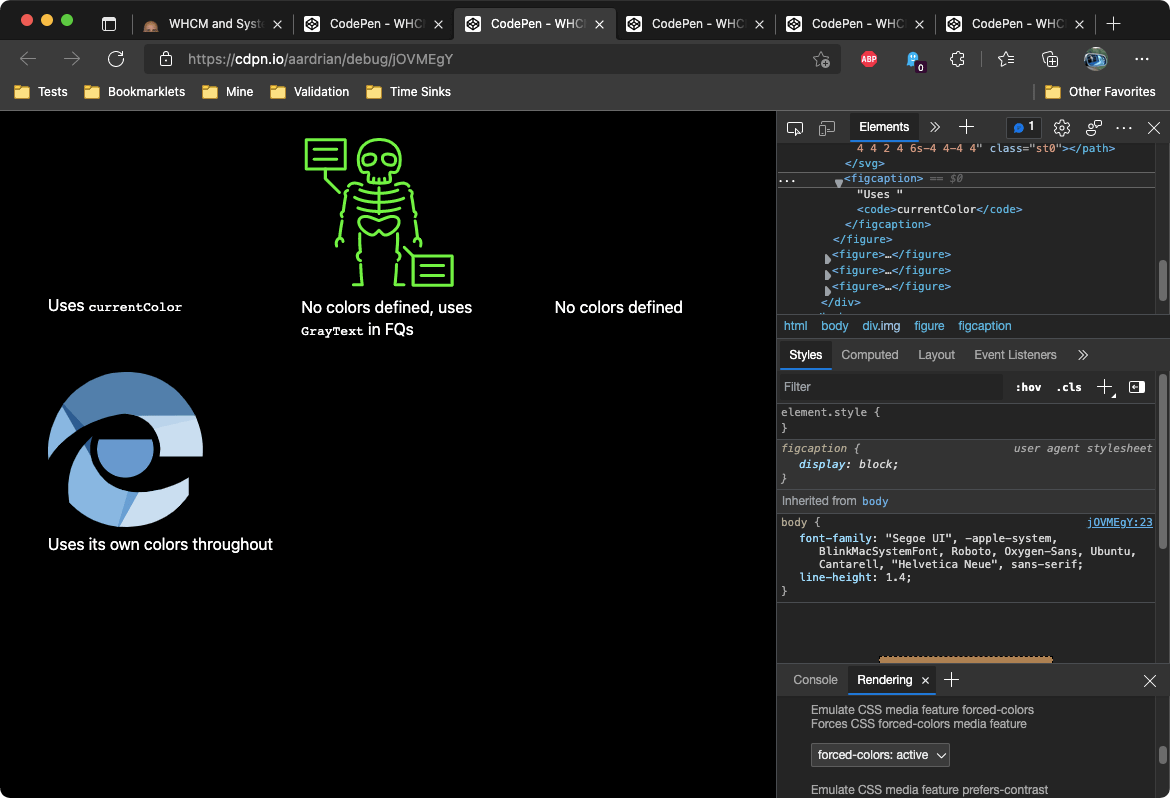Screen dimensions: 1170x798
Task: Add a new style rule plus icon
Action: pos(1105,387)
